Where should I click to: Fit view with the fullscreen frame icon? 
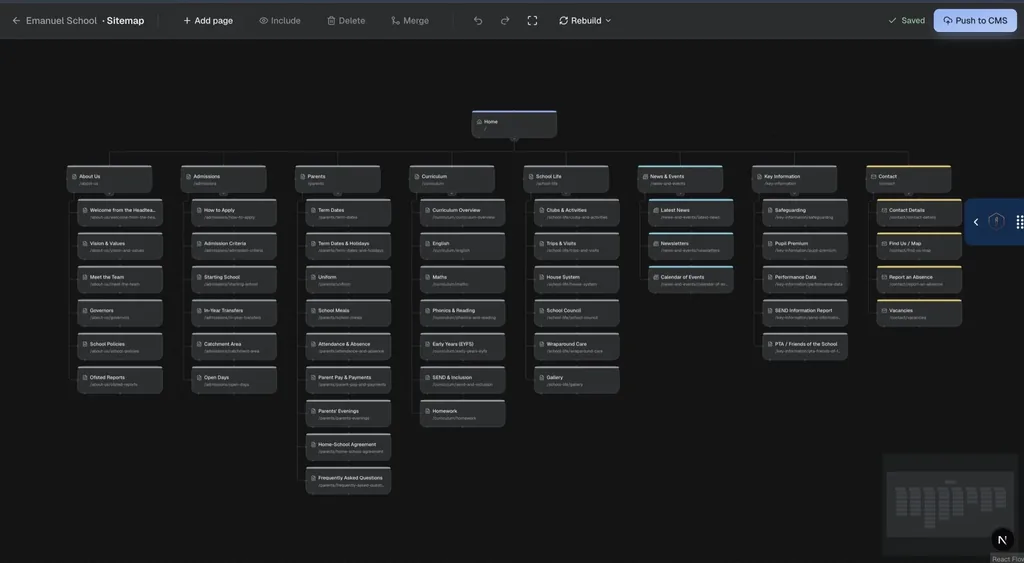(532, 21)
